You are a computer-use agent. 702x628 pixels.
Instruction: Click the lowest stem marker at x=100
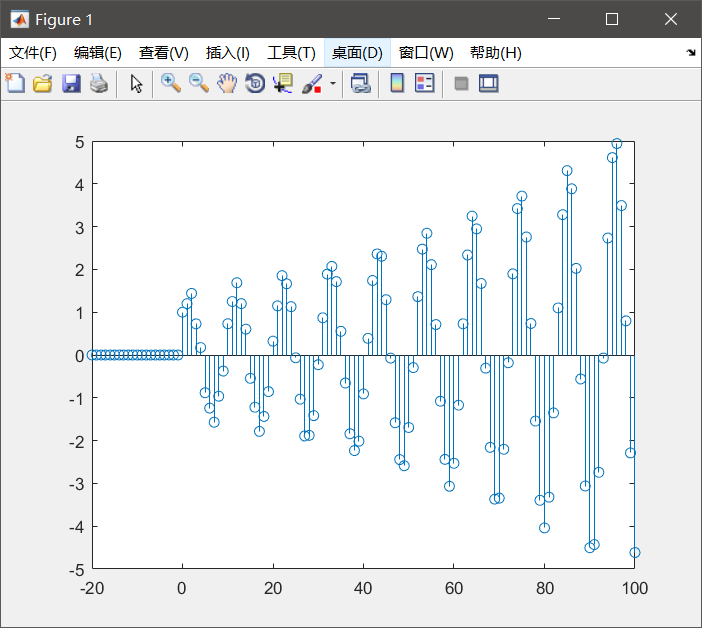click(x=634, y=552)
